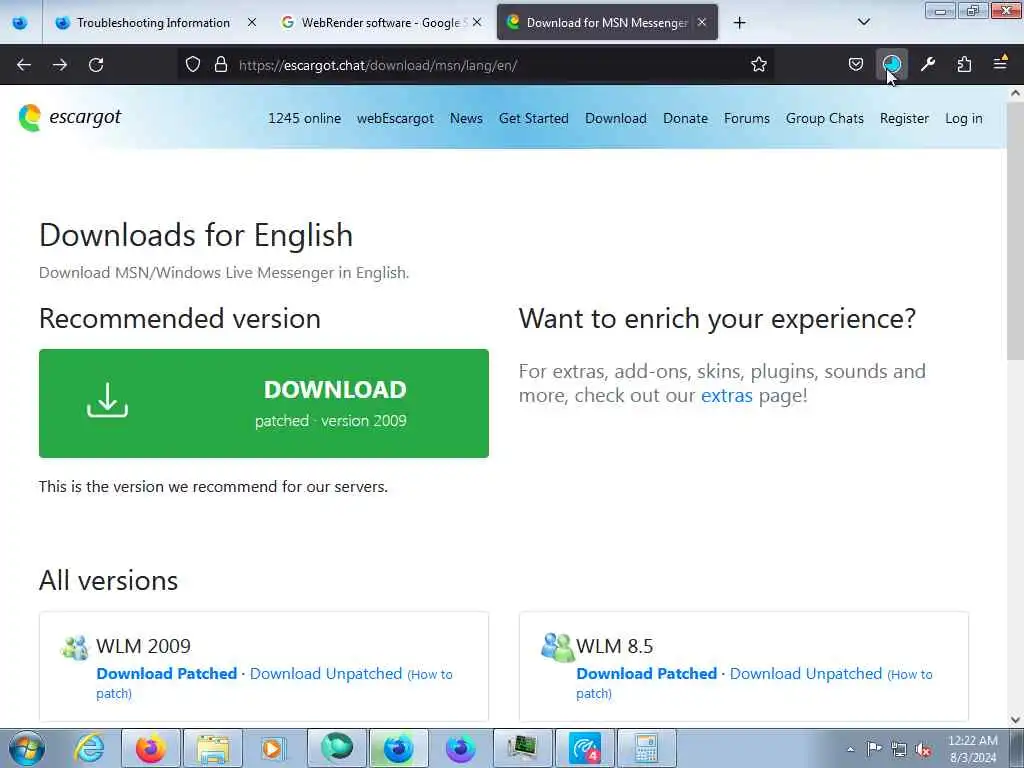Open the News navigation item
Screen dimensions: 1024x768
click(x=466, y=119)
